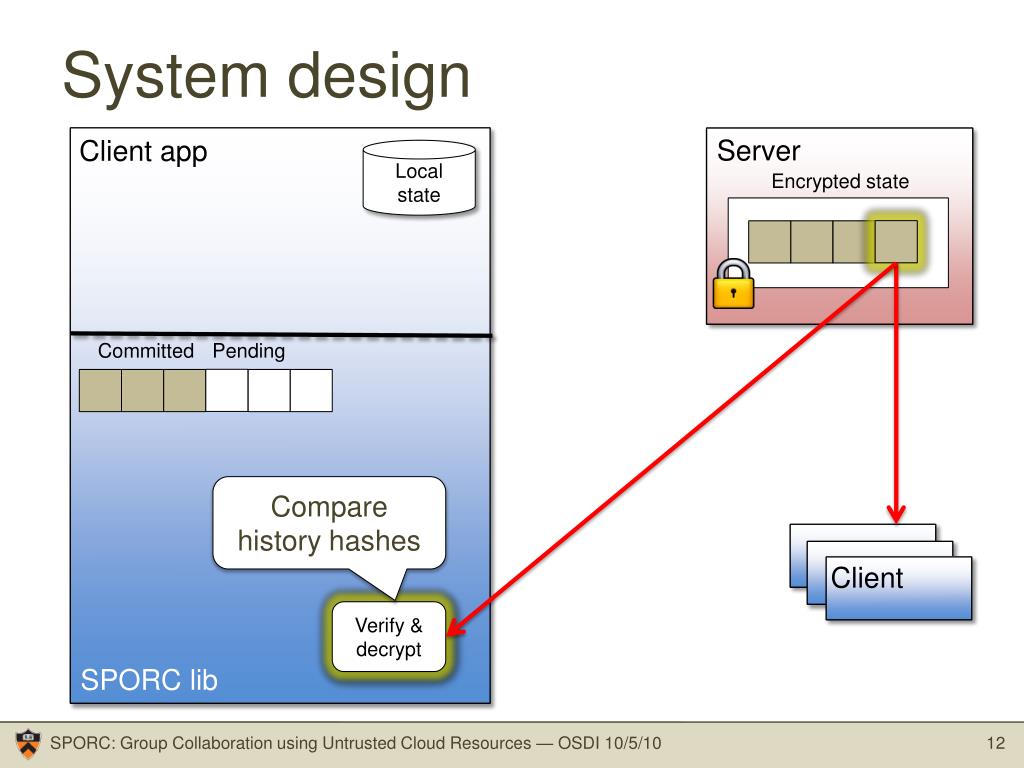Click the Princeton shield logo in footer
This screenshot has height=768, width=1024.
coord(27,744)
